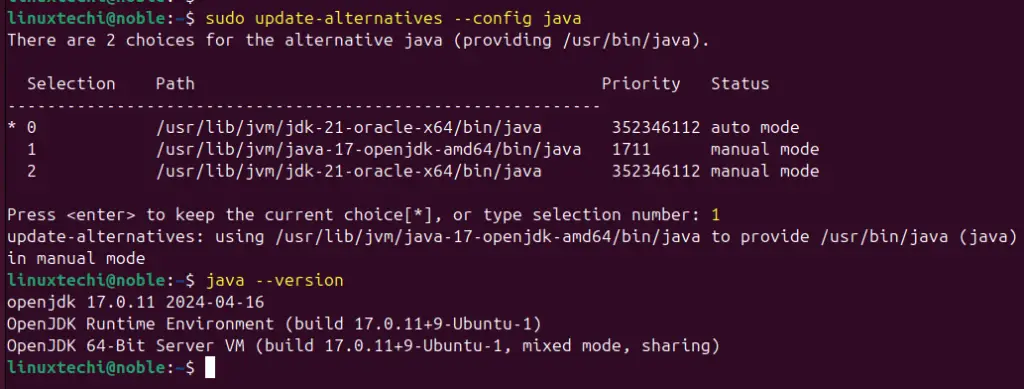Select the java-17-openjdk-amd64 path text
The height and width of the screenshot is (389, 1024).
(x=368, y=150)
